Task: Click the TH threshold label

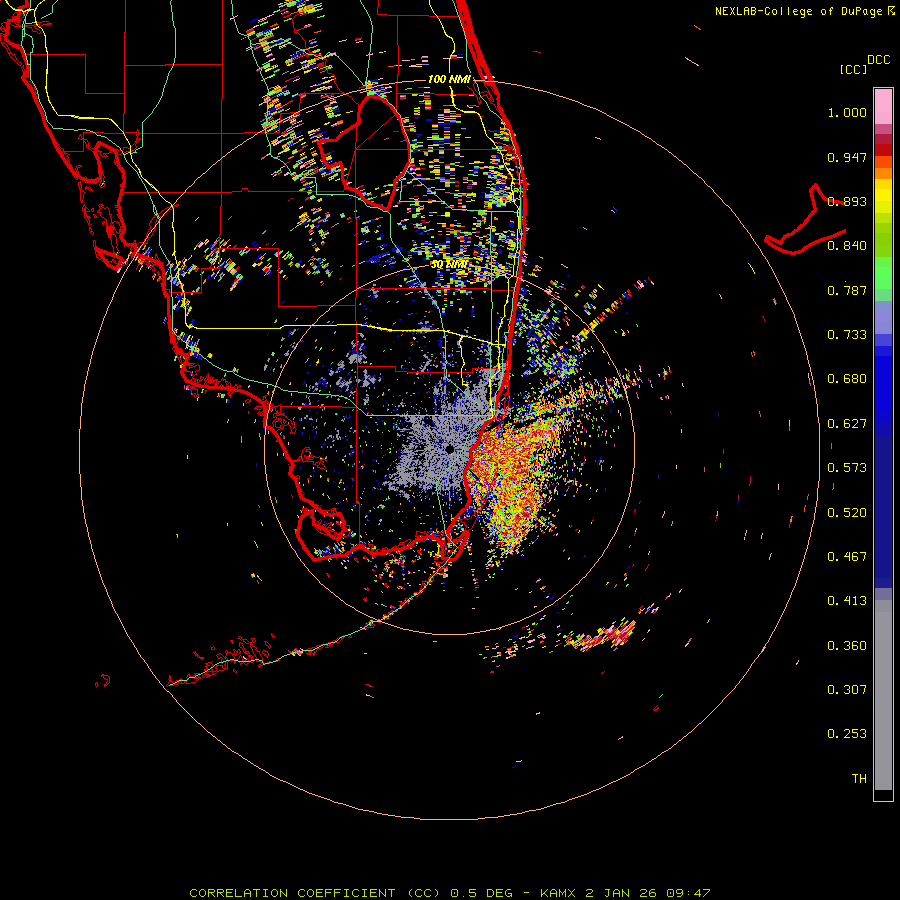Action: (859, 779)
